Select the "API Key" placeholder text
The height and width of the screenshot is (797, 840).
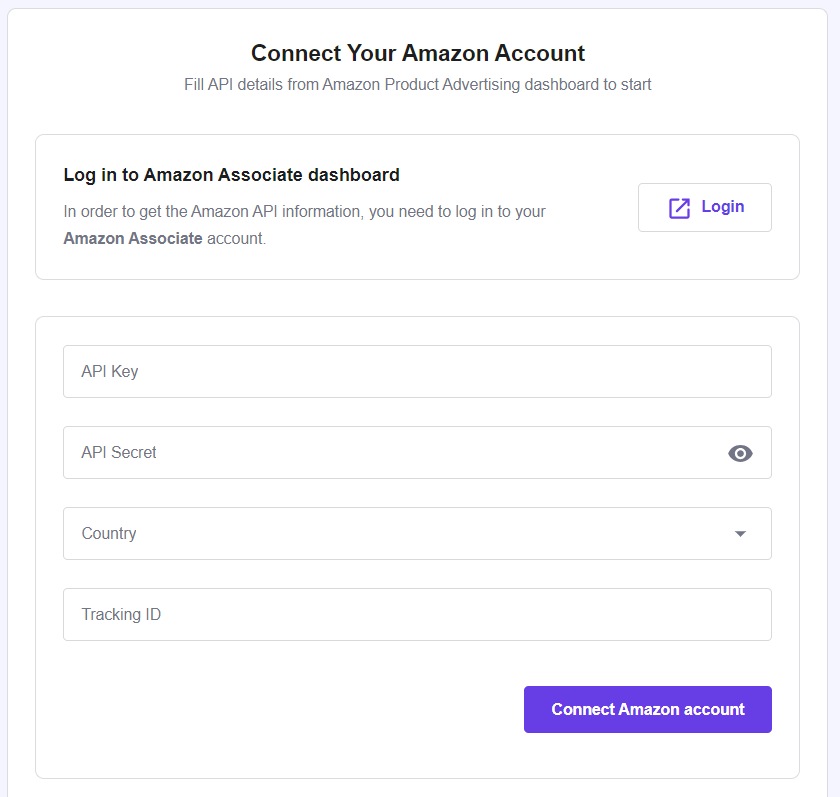(110, 371)
